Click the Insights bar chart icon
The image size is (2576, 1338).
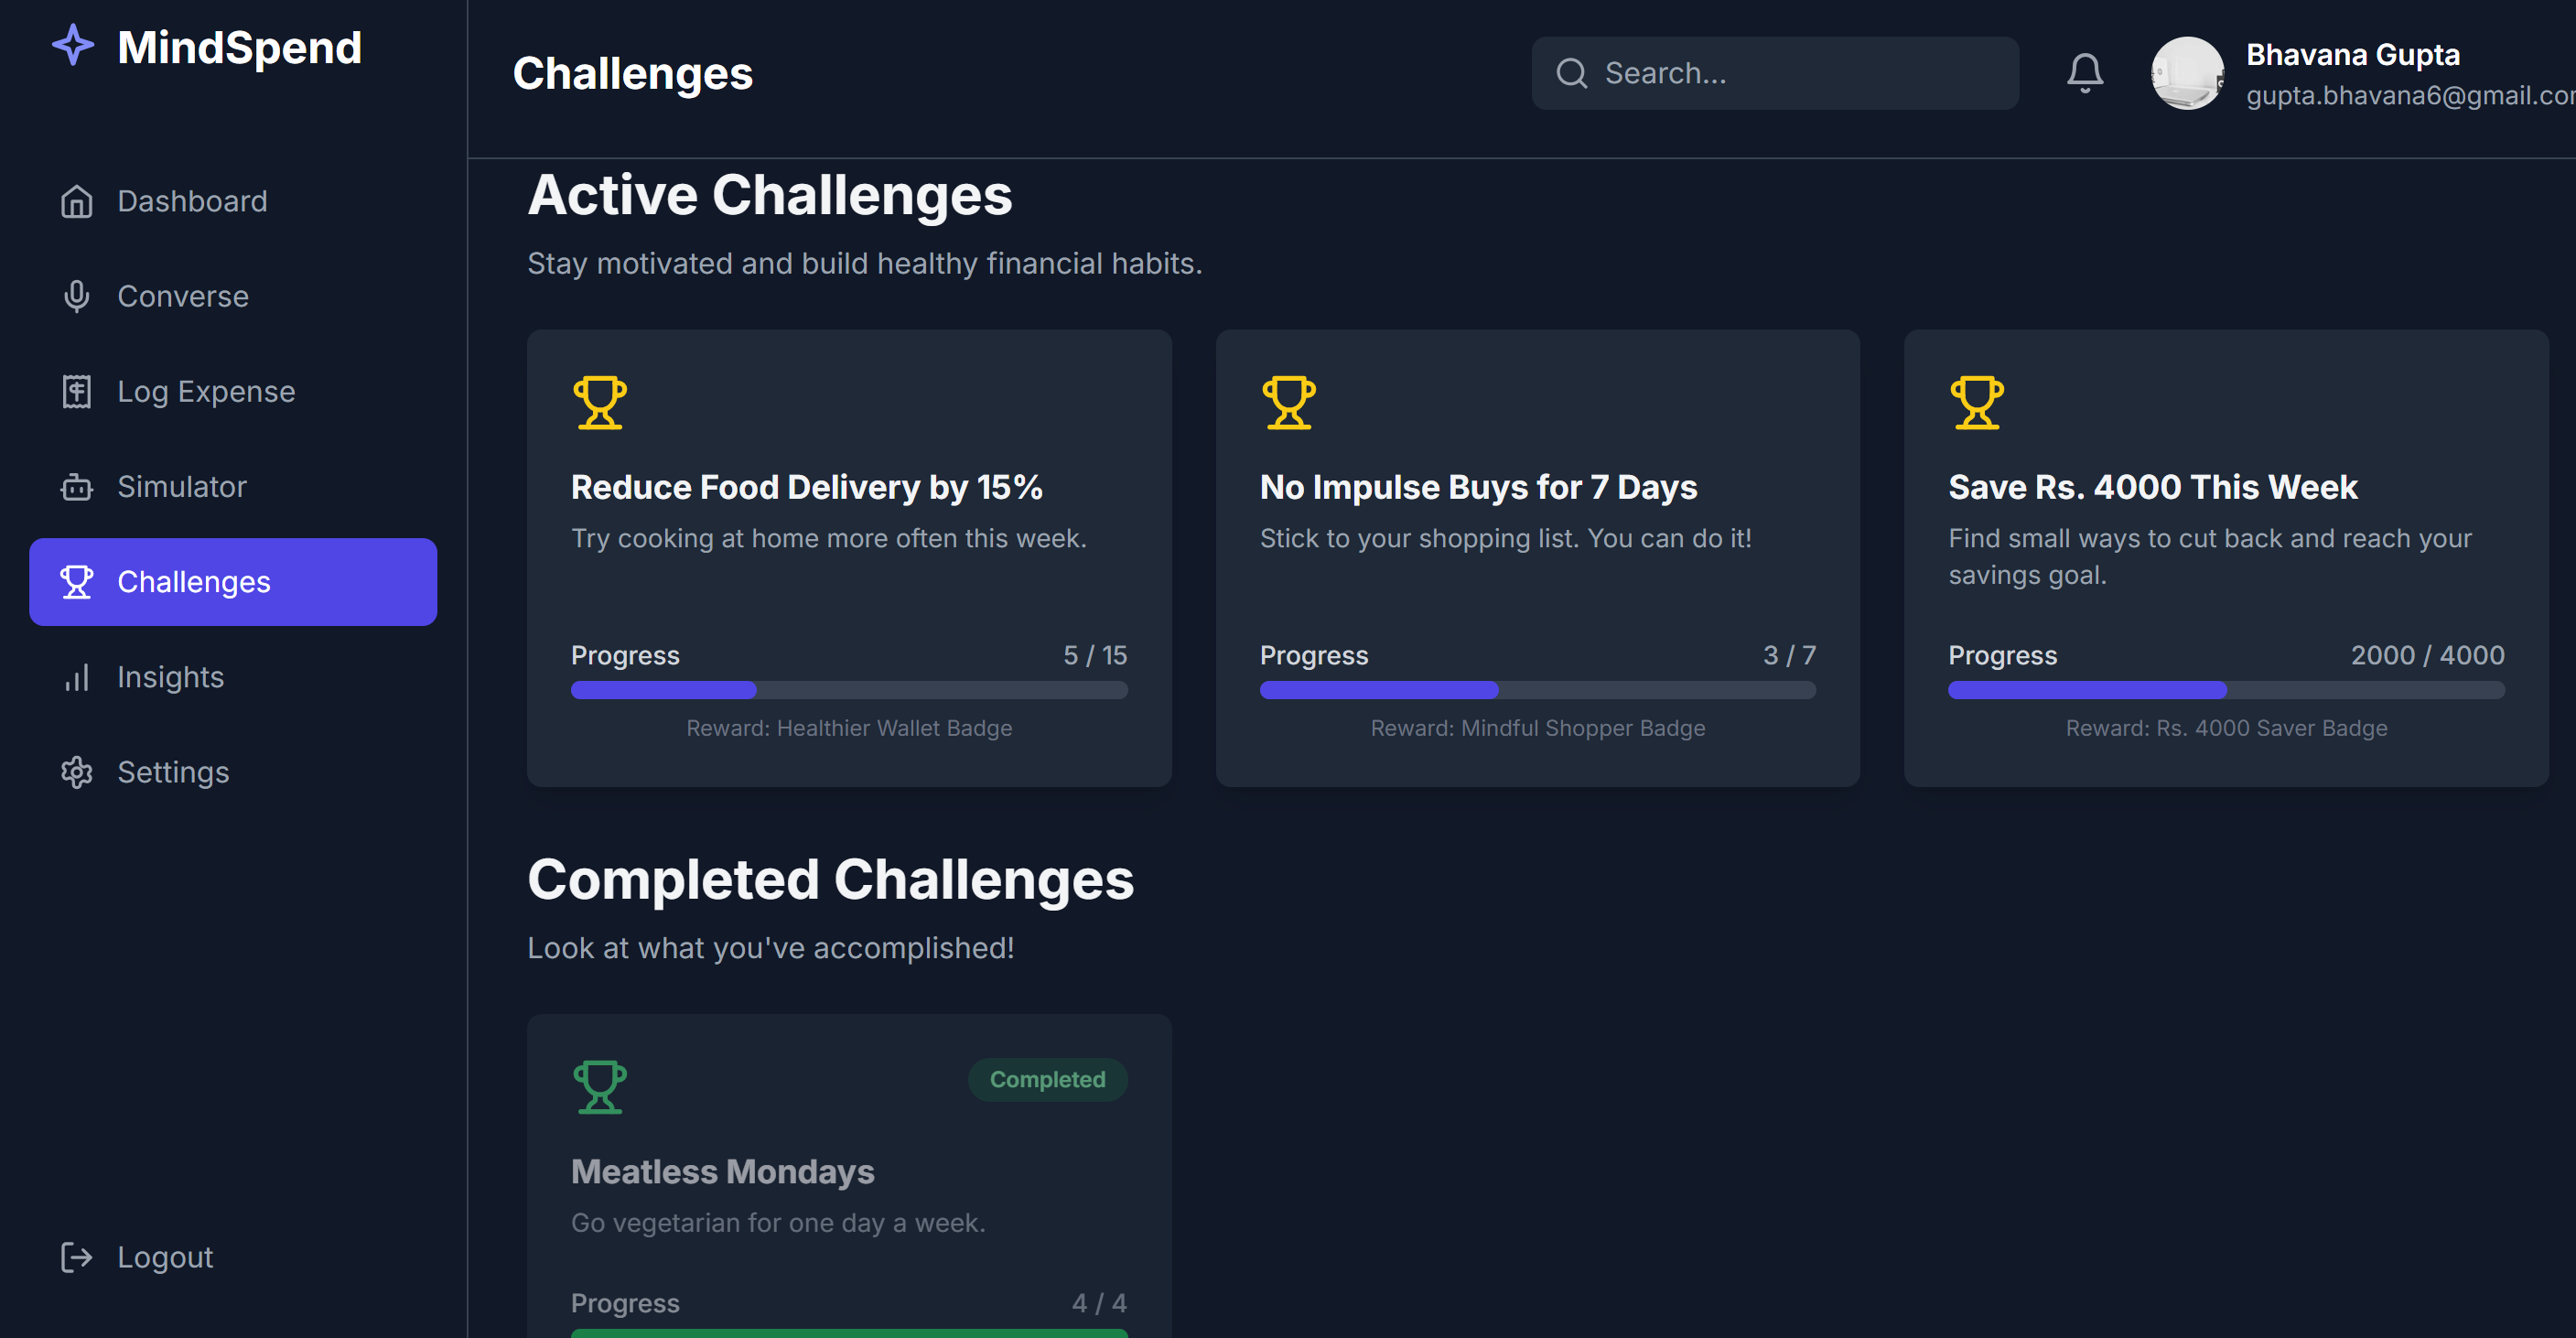tap(77, 676)
